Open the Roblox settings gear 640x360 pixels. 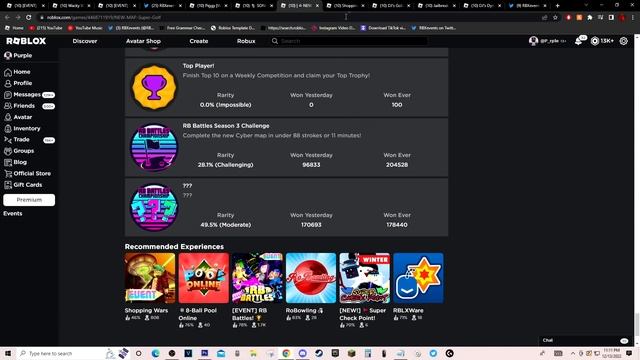point(624,41)
